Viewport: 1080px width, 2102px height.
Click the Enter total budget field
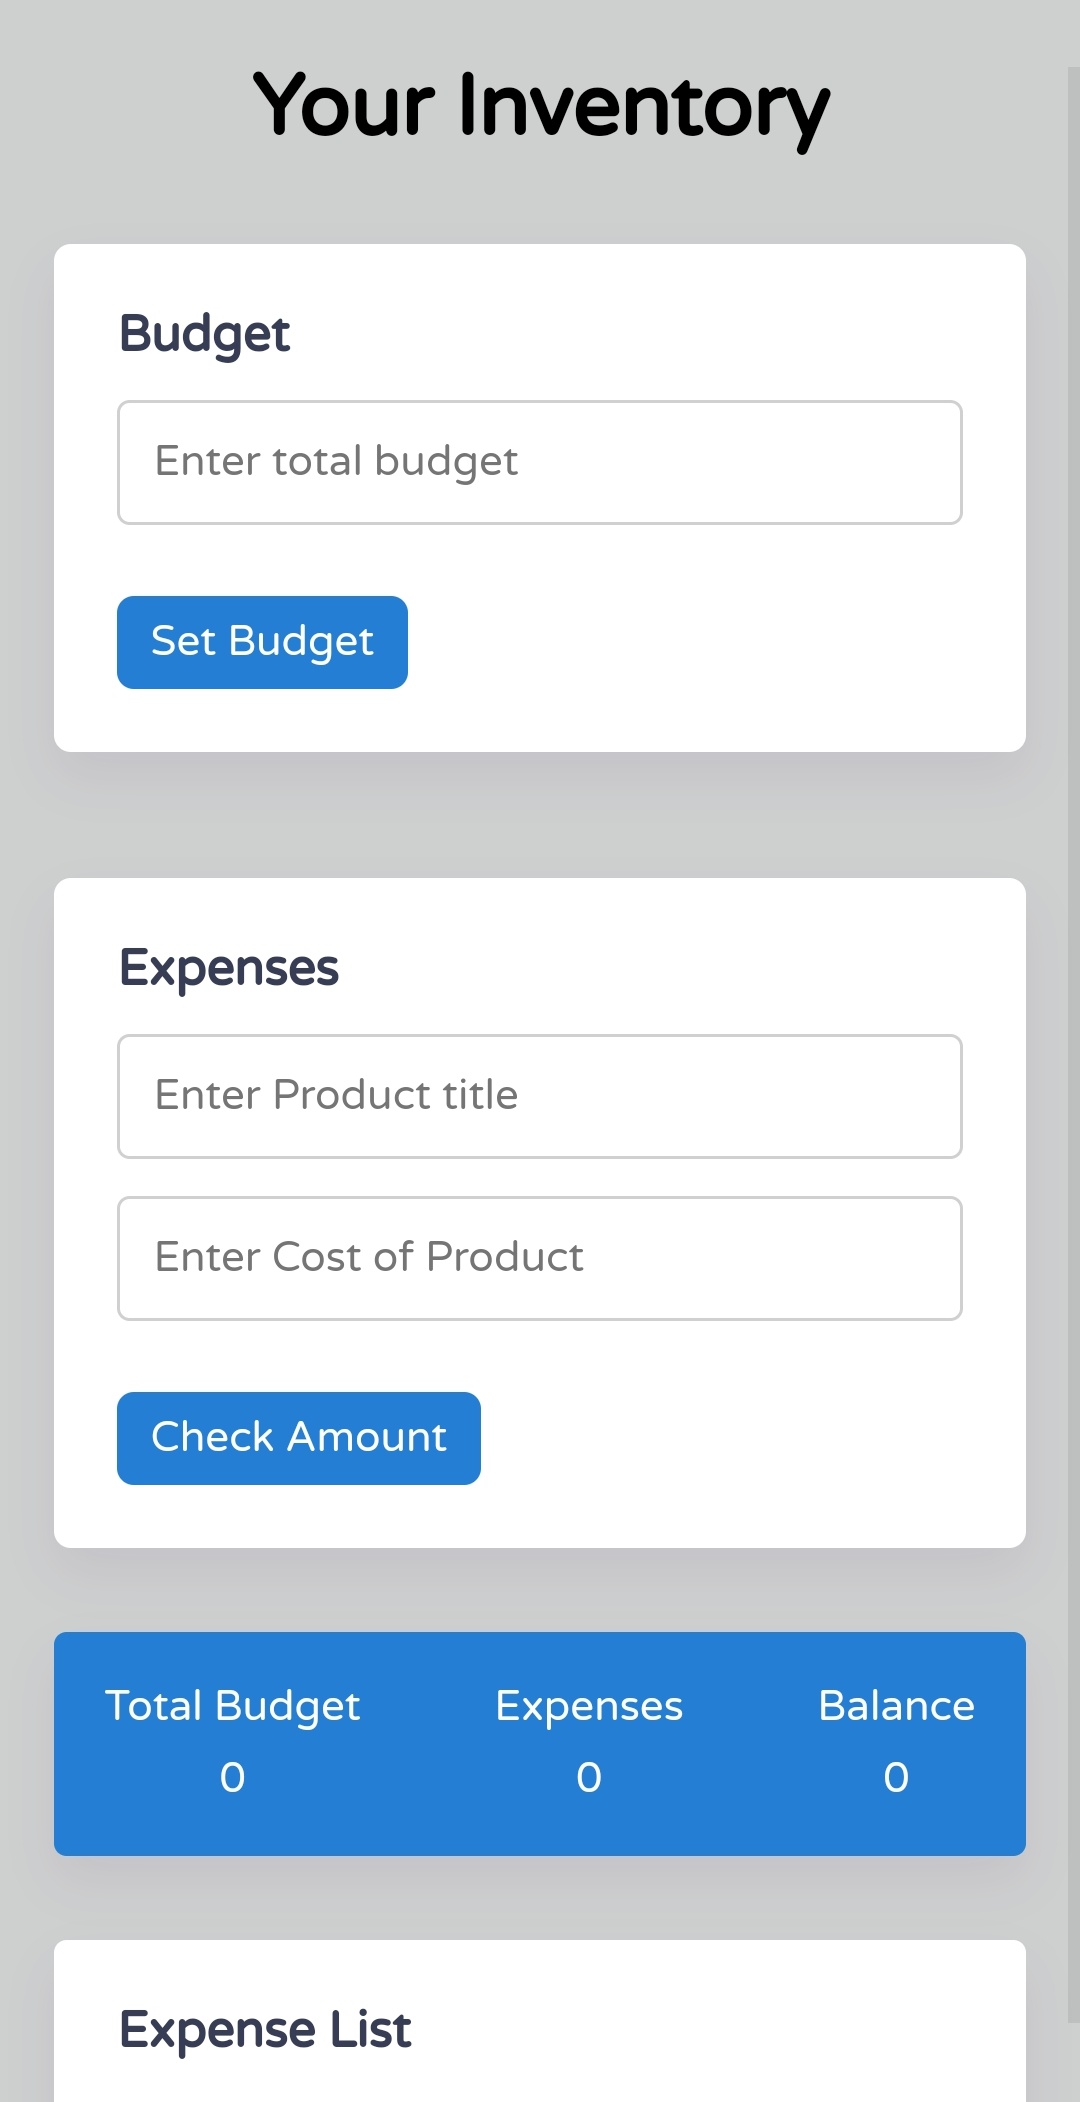pos(540,461)
